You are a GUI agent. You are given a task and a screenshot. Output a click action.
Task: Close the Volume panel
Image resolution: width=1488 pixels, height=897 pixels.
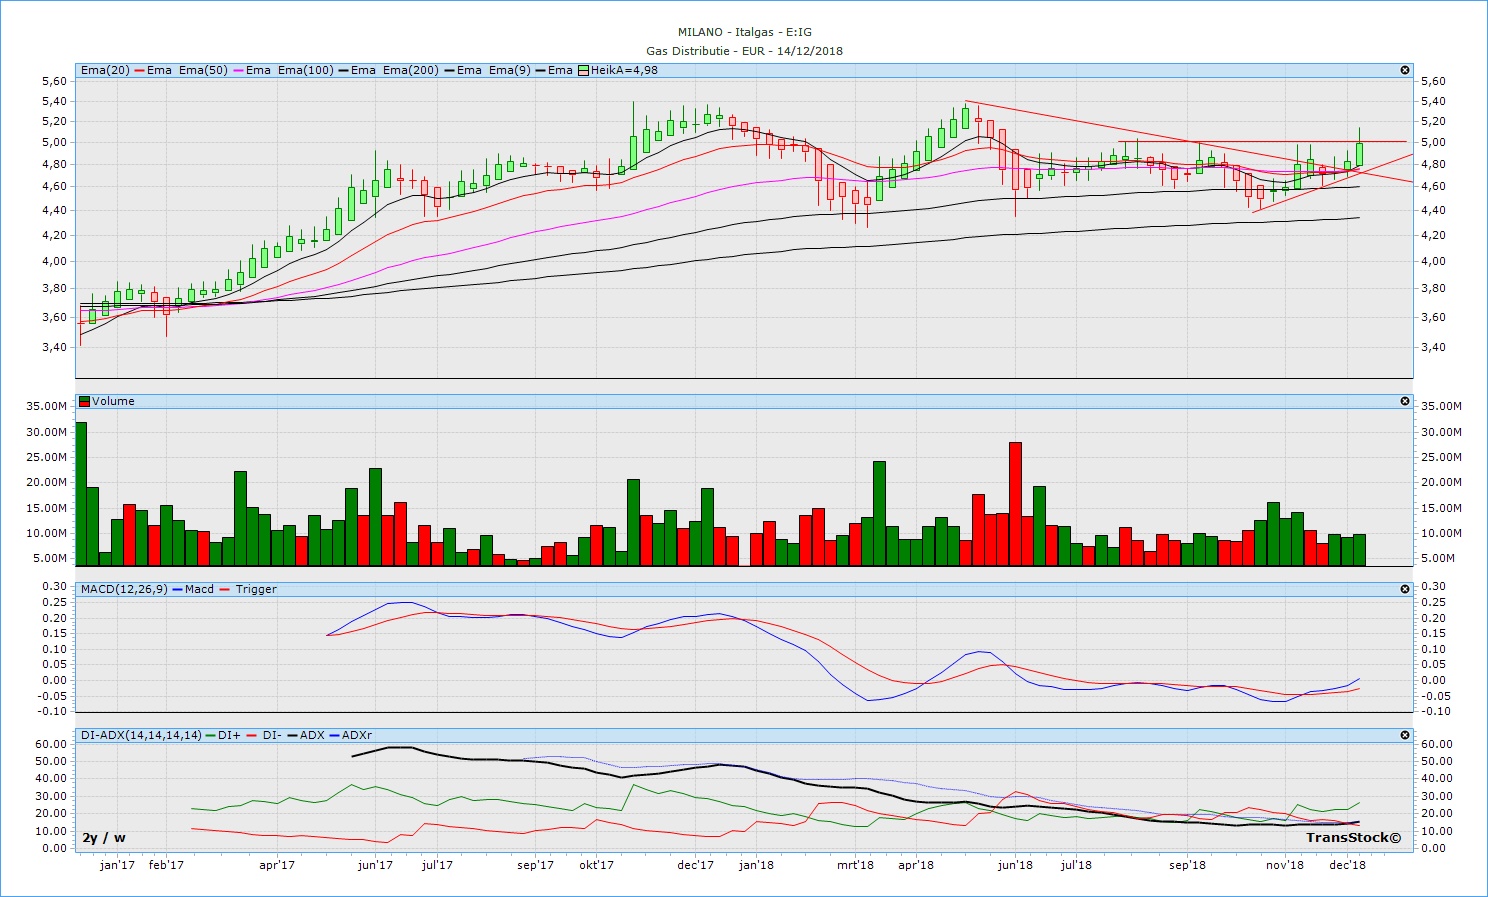tap(1405, 401)
